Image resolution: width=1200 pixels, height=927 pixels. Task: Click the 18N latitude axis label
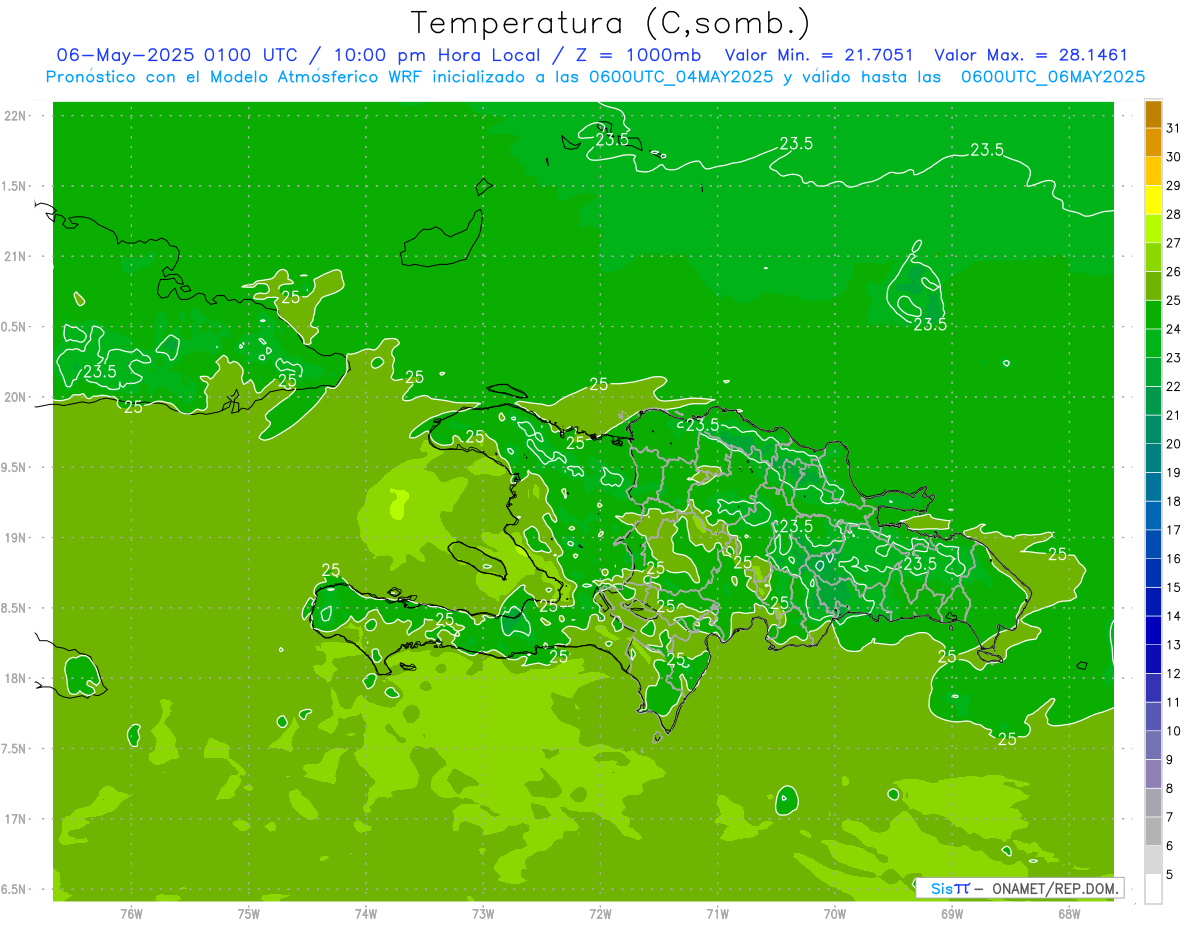click(x=15, y=679)
